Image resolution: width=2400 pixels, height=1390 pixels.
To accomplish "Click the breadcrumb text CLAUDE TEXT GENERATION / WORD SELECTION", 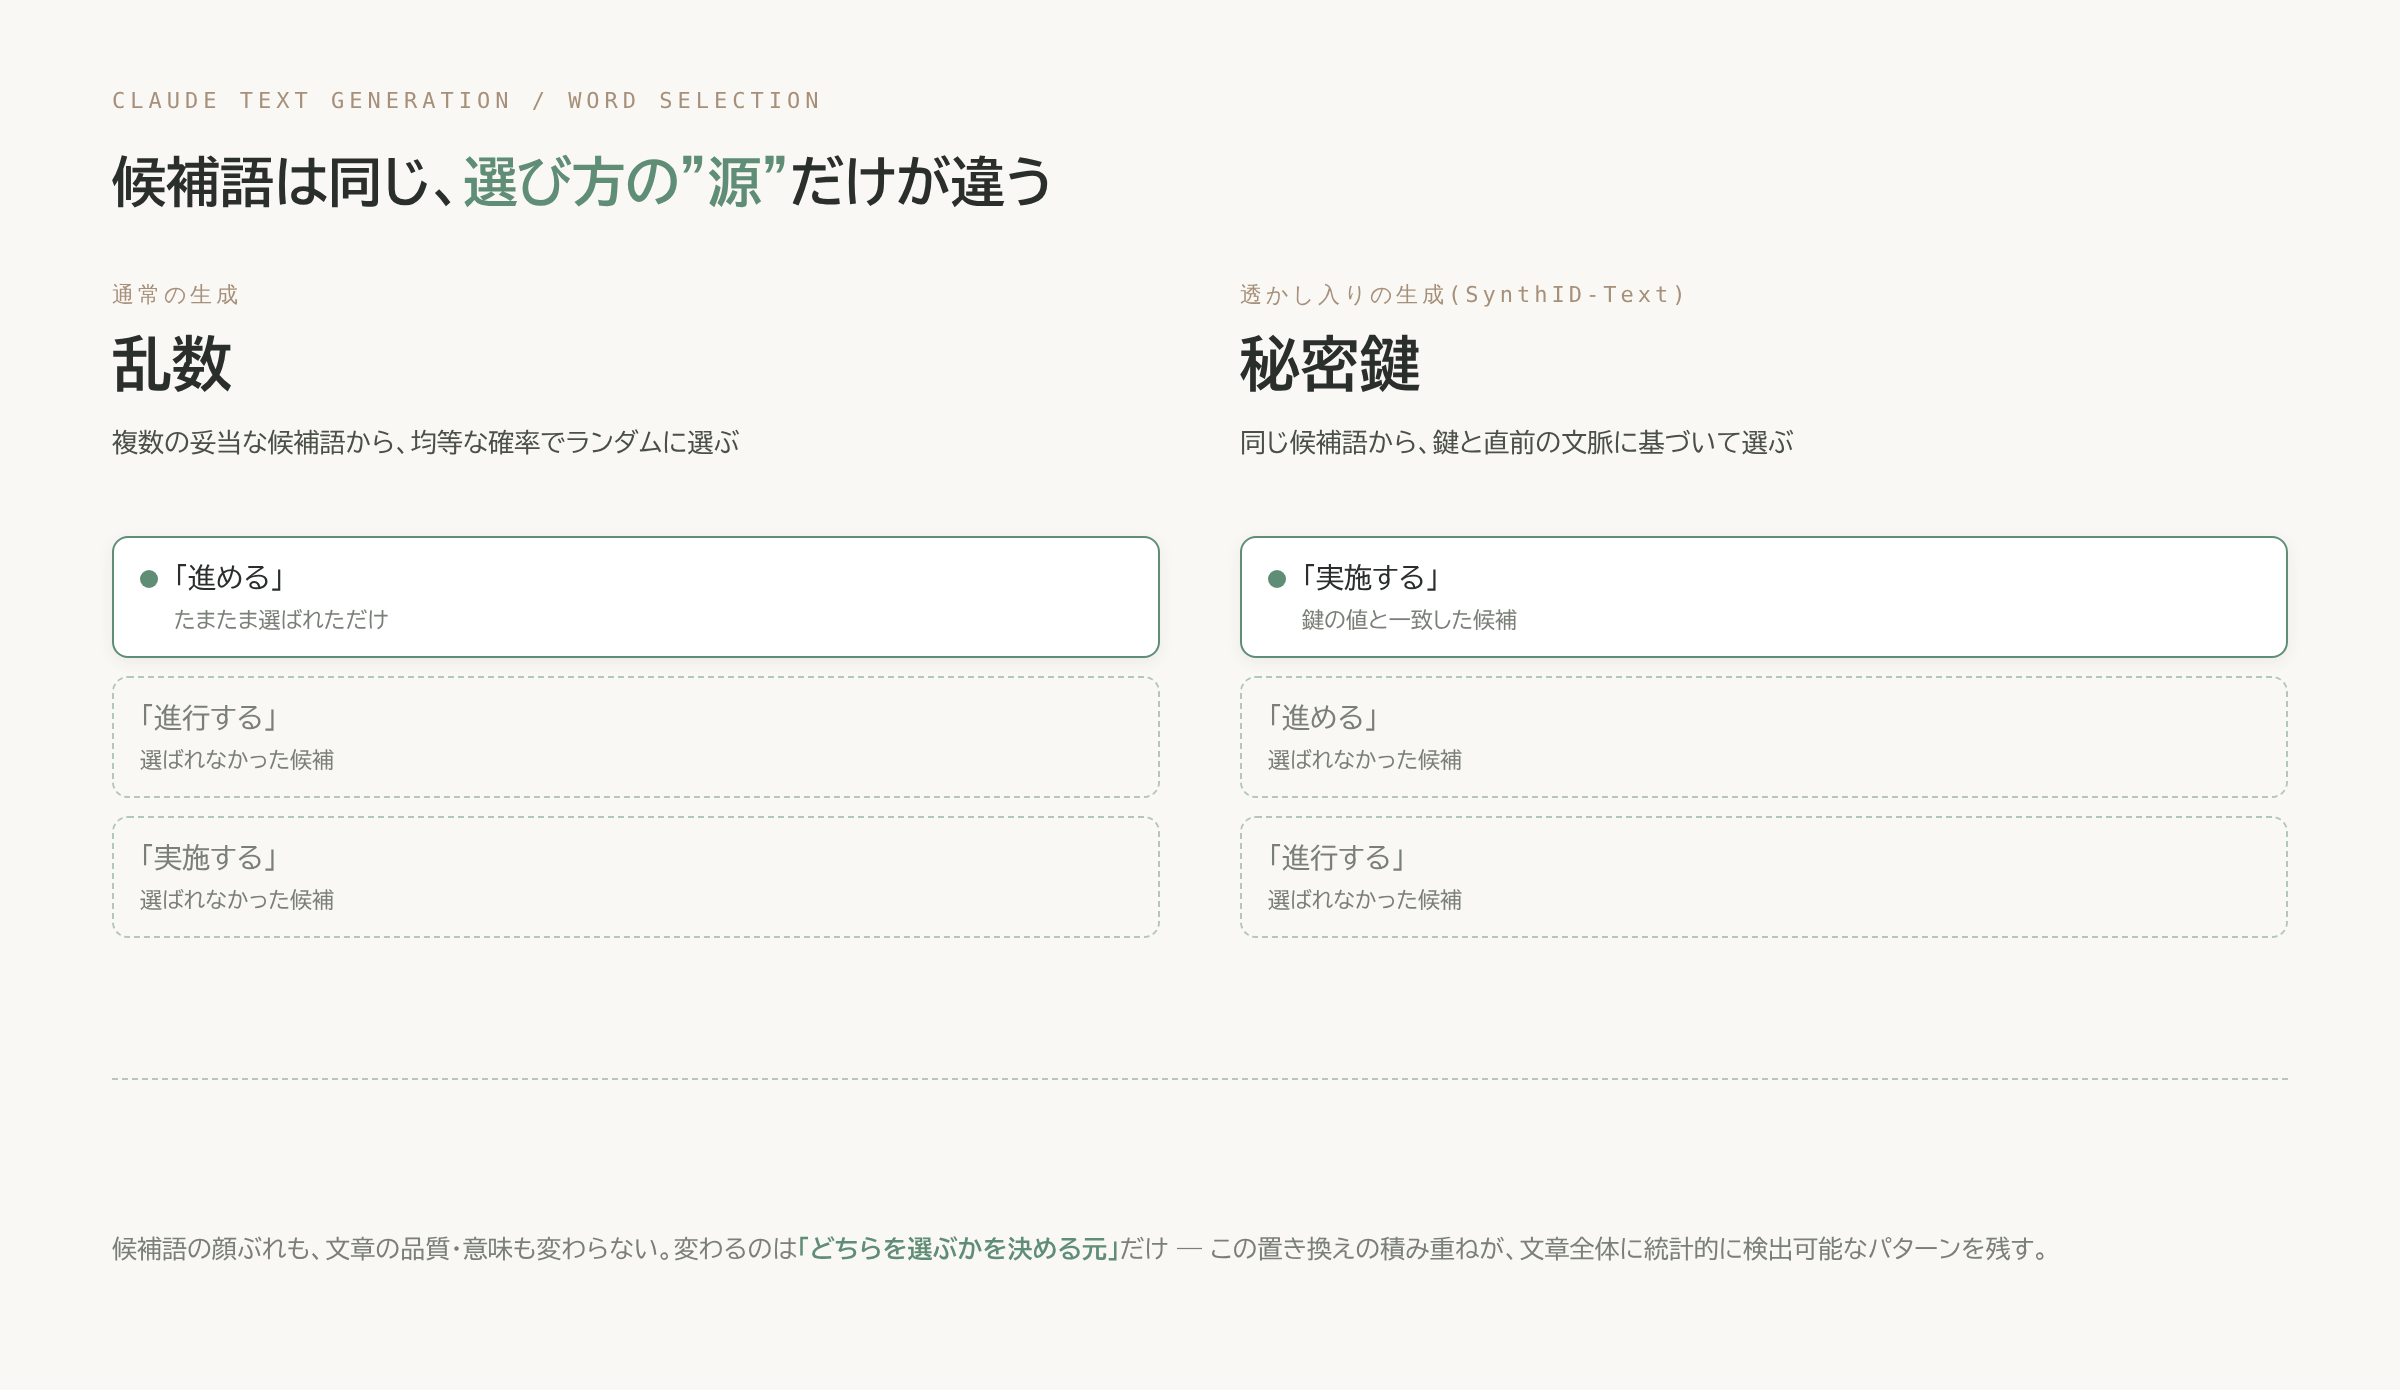I will (466, 101).
